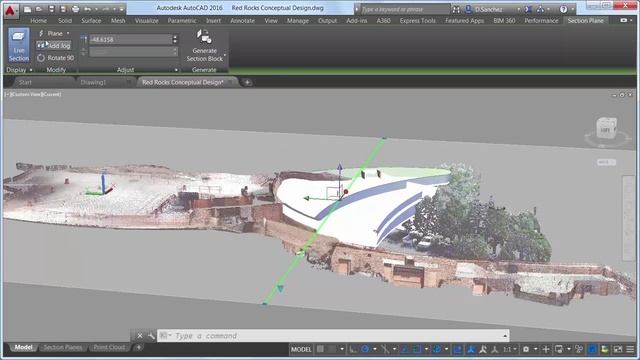Click the workspace switching gear icon
Viewport: 640px width, 360px height.
[x=526, y=349]
